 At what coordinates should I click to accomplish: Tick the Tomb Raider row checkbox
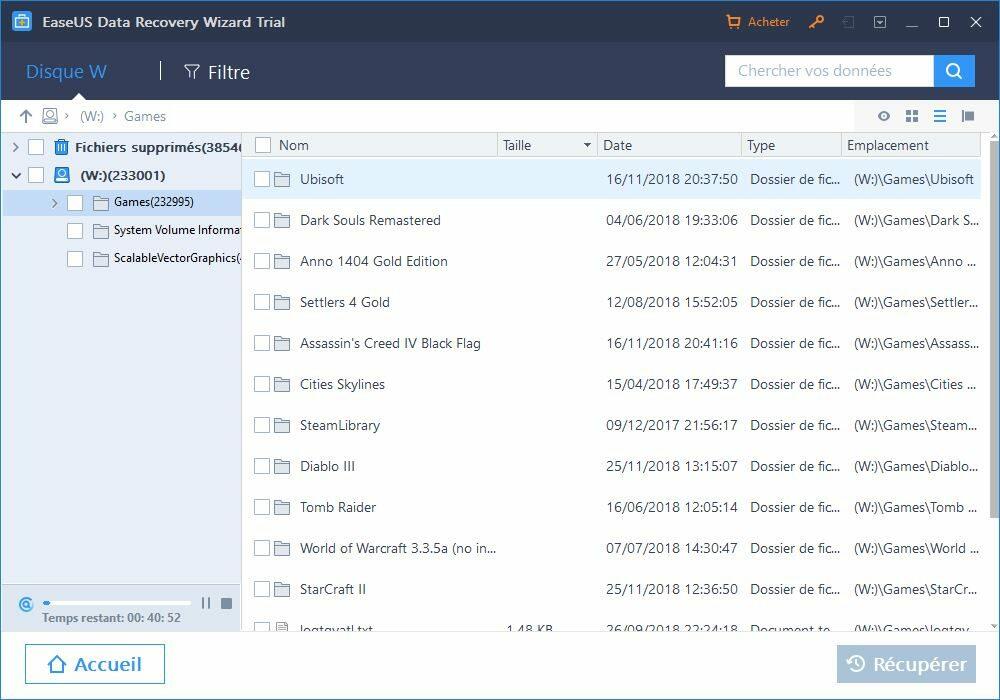coord(262,507)
